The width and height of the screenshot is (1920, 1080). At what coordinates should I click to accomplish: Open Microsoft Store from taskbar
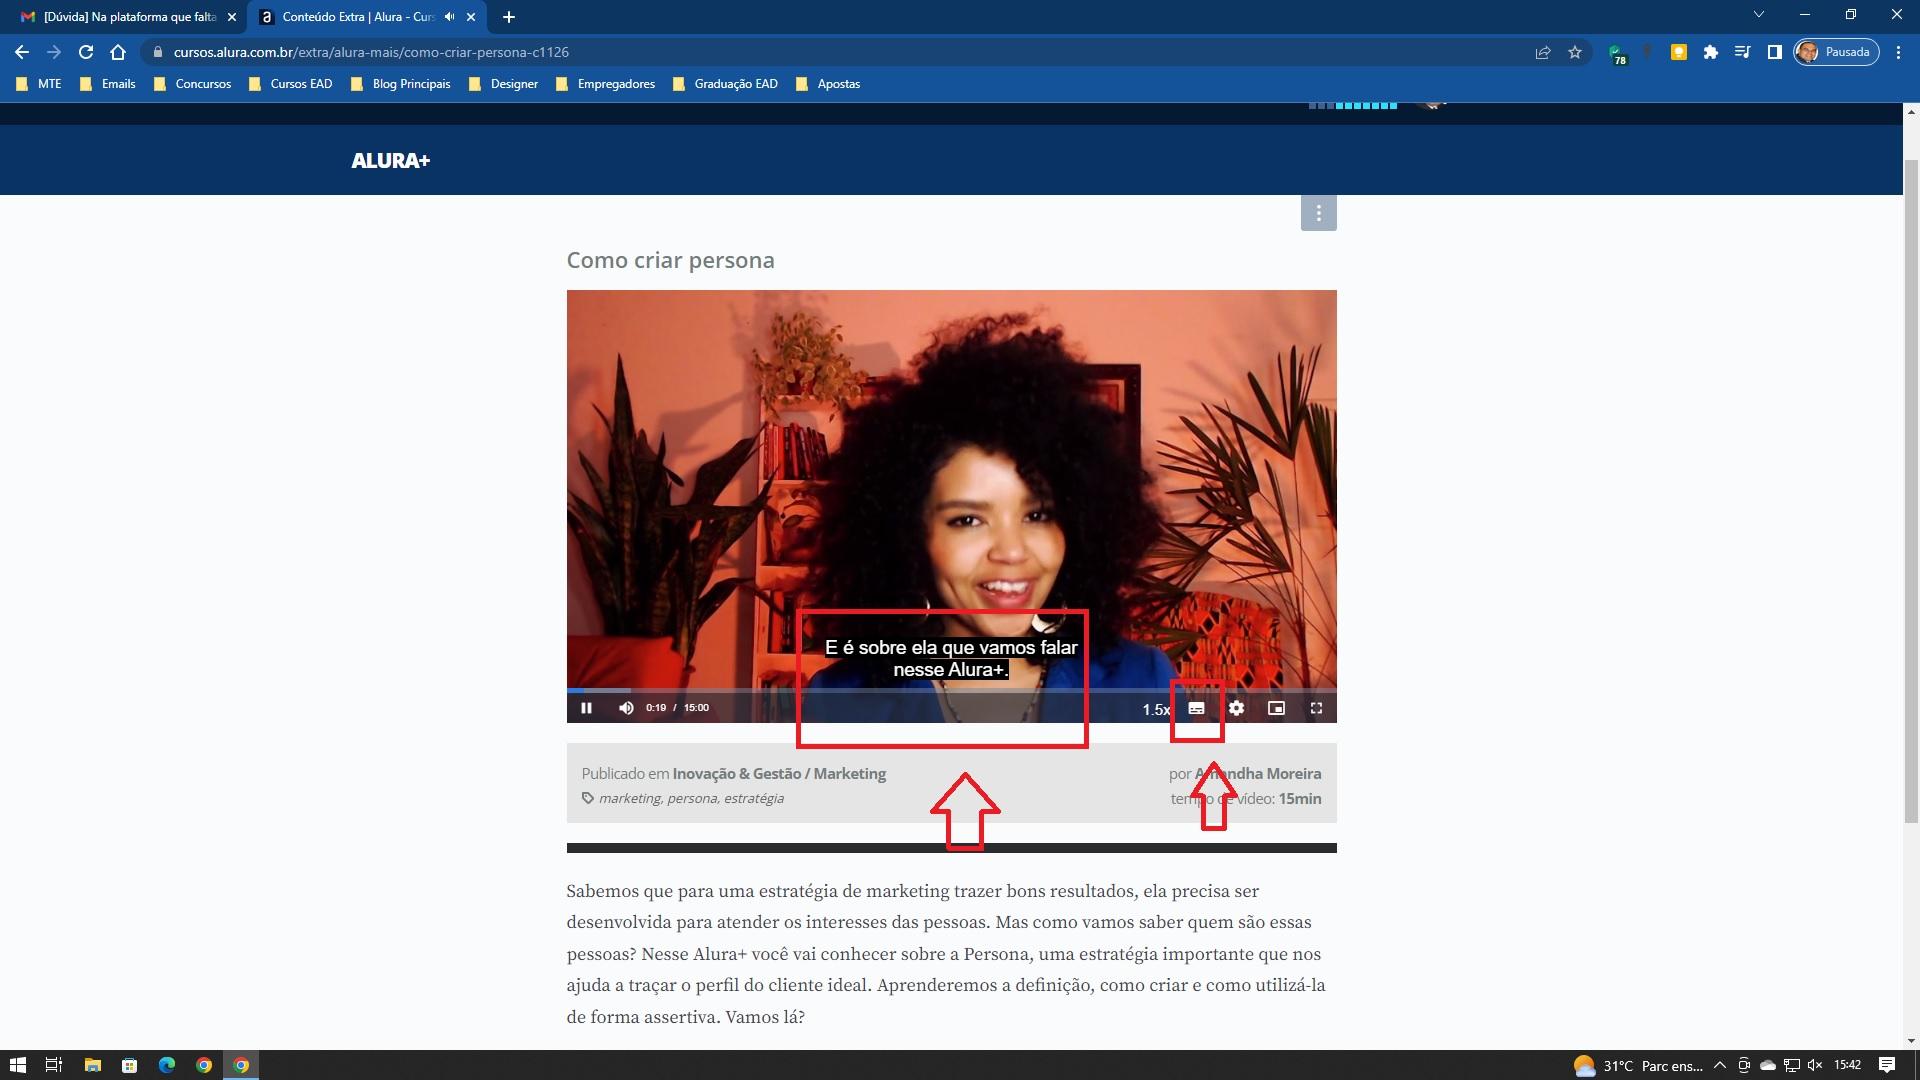tap(129, 1065)
